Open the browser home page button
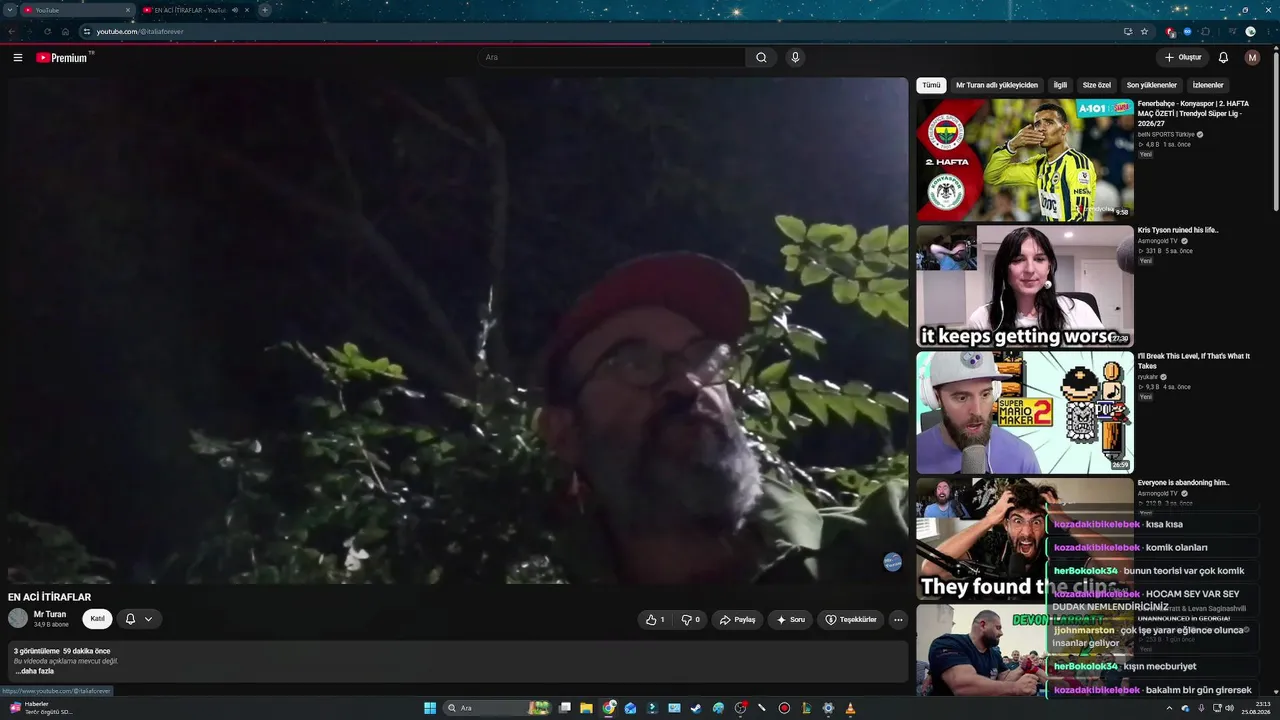 [x=66, y=32]
